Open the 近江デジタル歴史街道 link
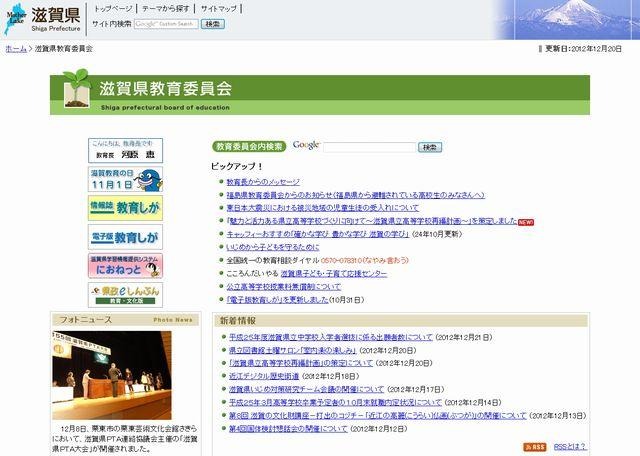The width and height of the screenshot is (640, 456). 264,376
